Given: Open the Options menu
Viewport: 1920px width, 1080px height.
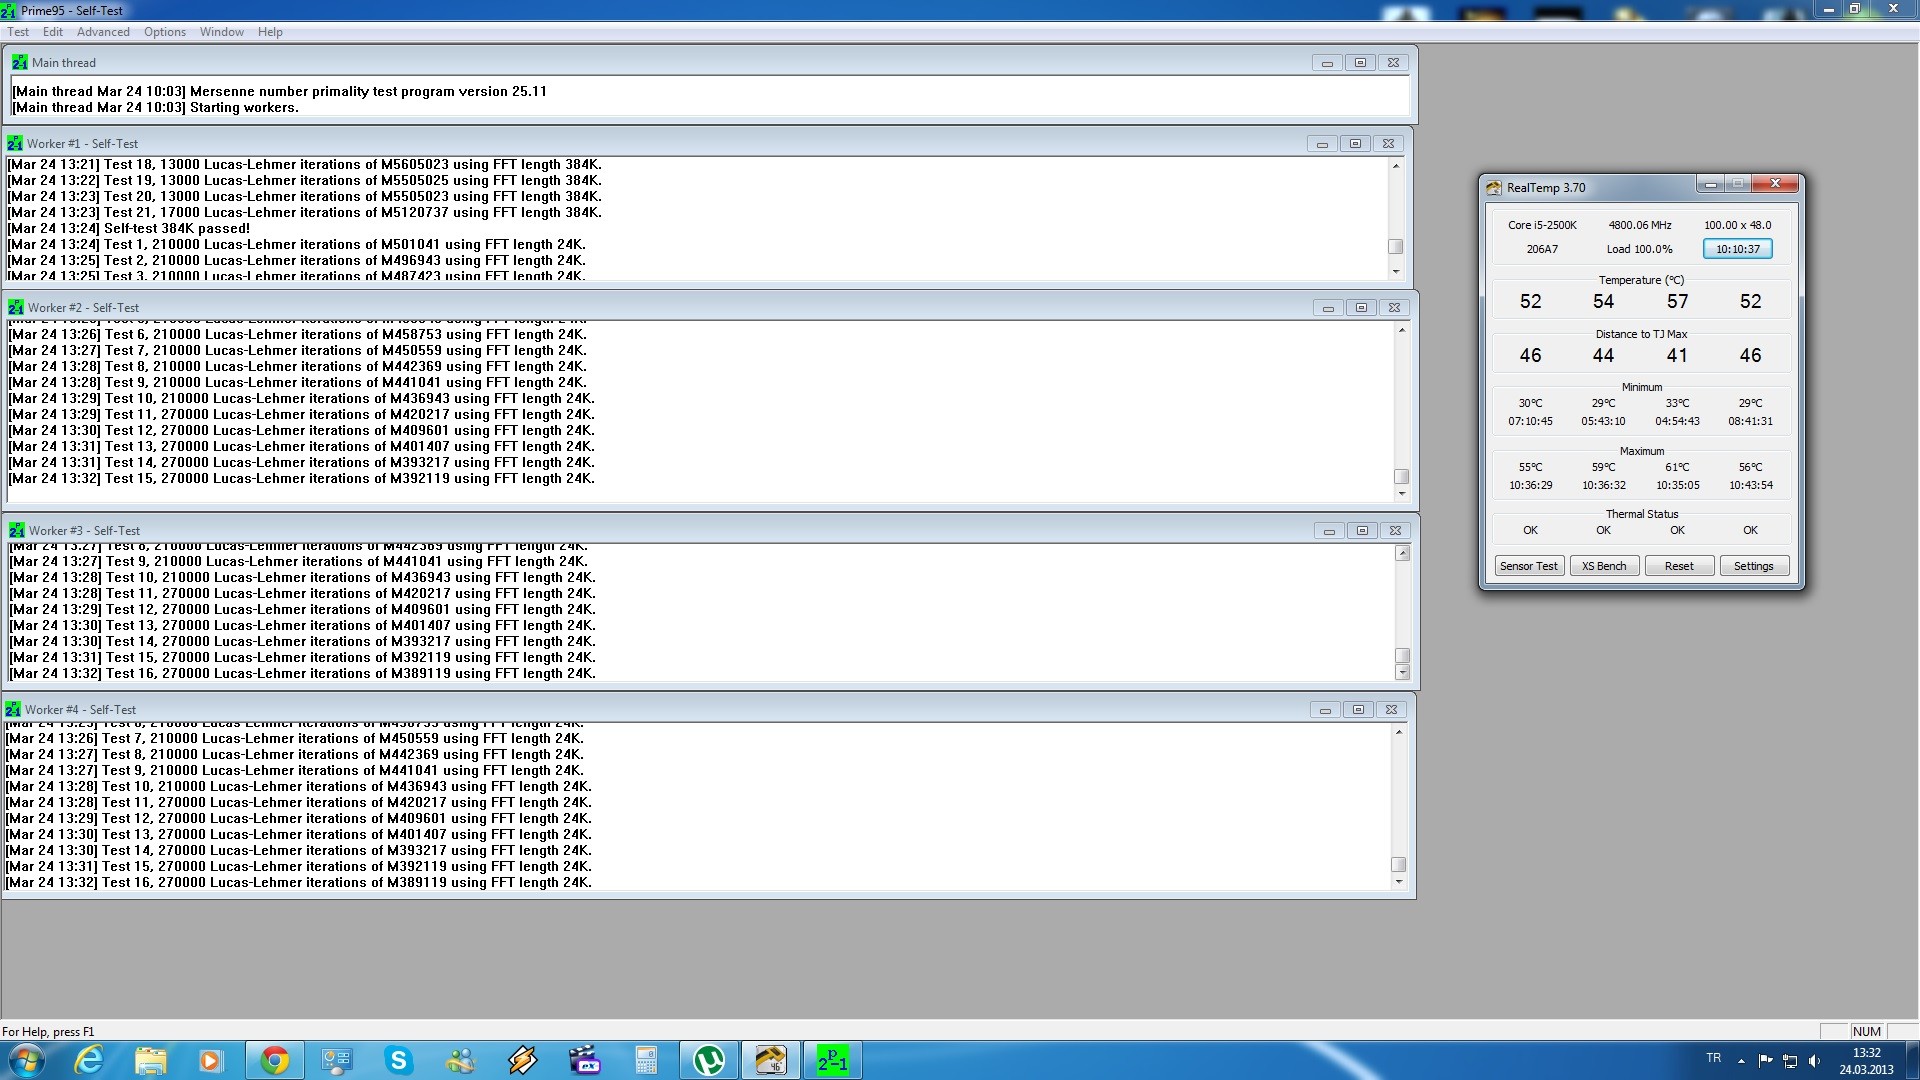Looking at the screenshot, I should 165,32.
